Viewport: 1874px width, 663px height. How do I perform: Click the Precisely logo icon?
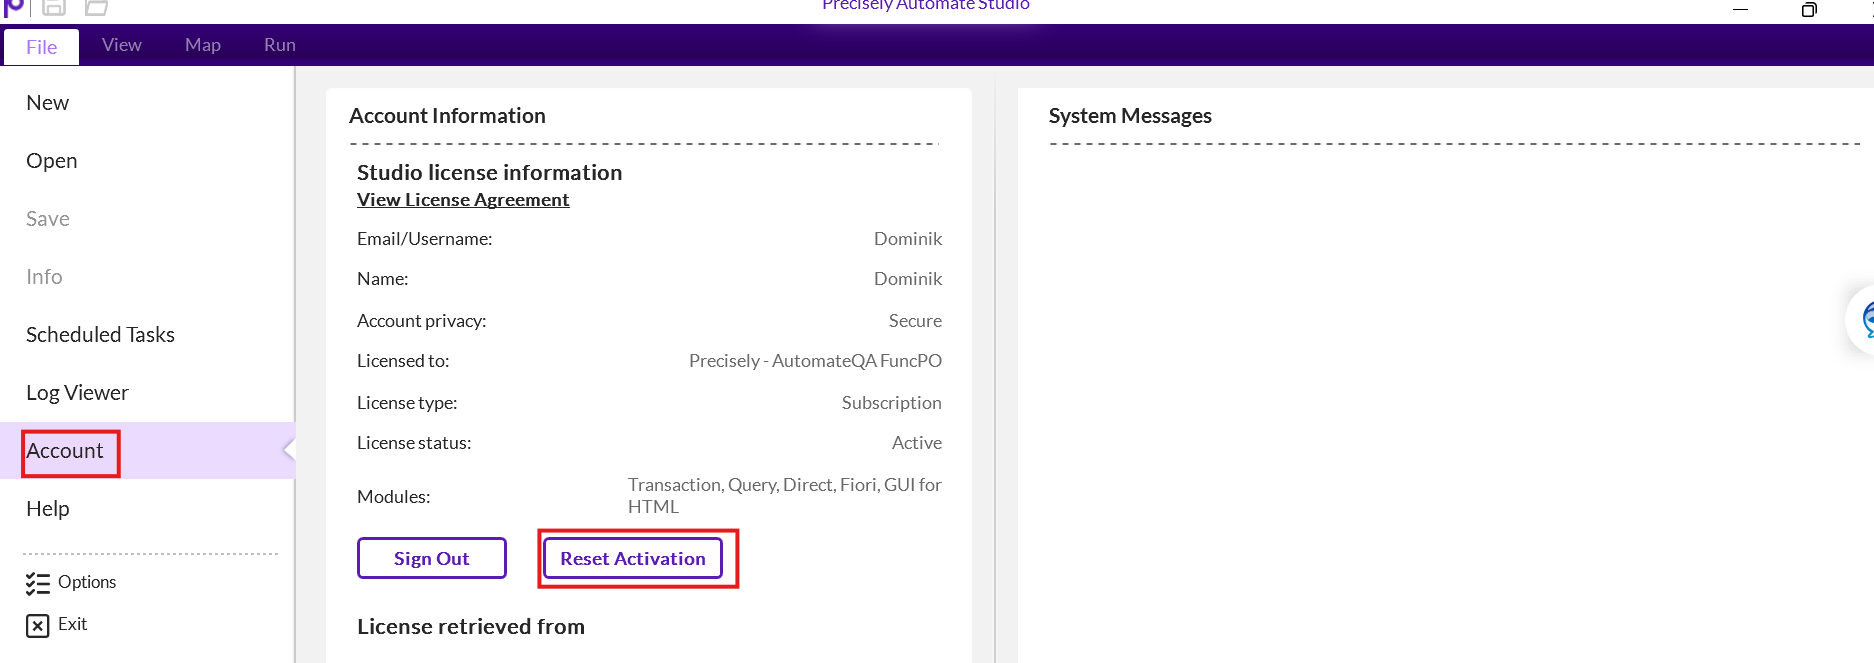(14, 6)
